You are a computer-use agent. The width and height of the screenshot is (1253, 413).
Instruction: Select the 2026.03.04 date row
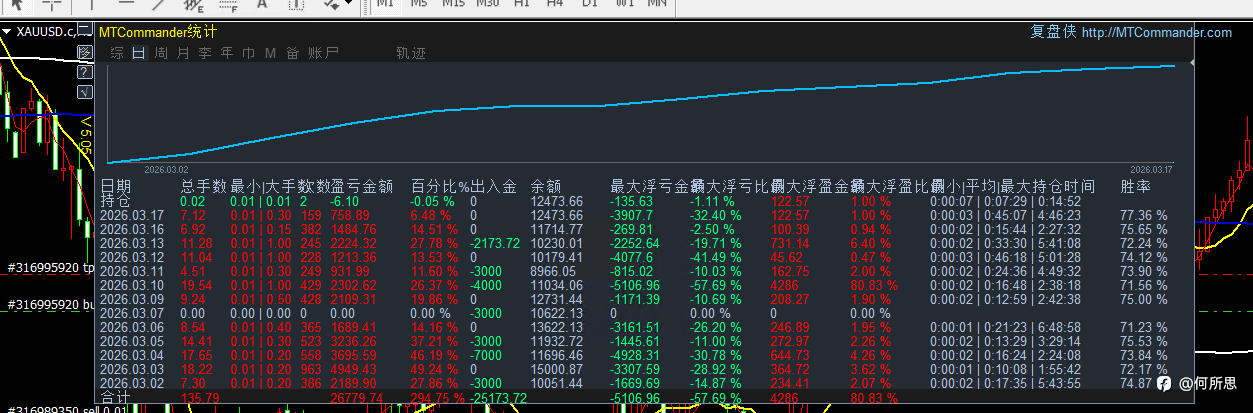click(x=133, y=355)
